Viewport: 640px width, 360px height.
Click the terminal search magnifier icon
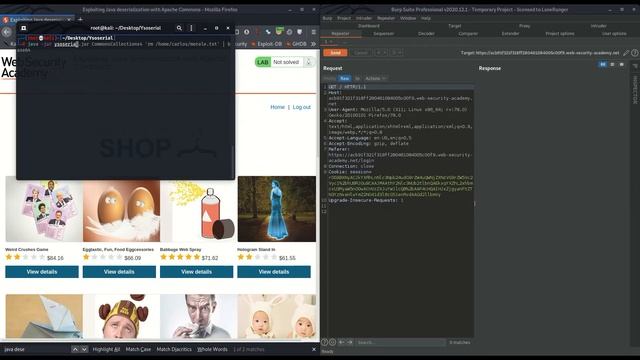[179, 28]
